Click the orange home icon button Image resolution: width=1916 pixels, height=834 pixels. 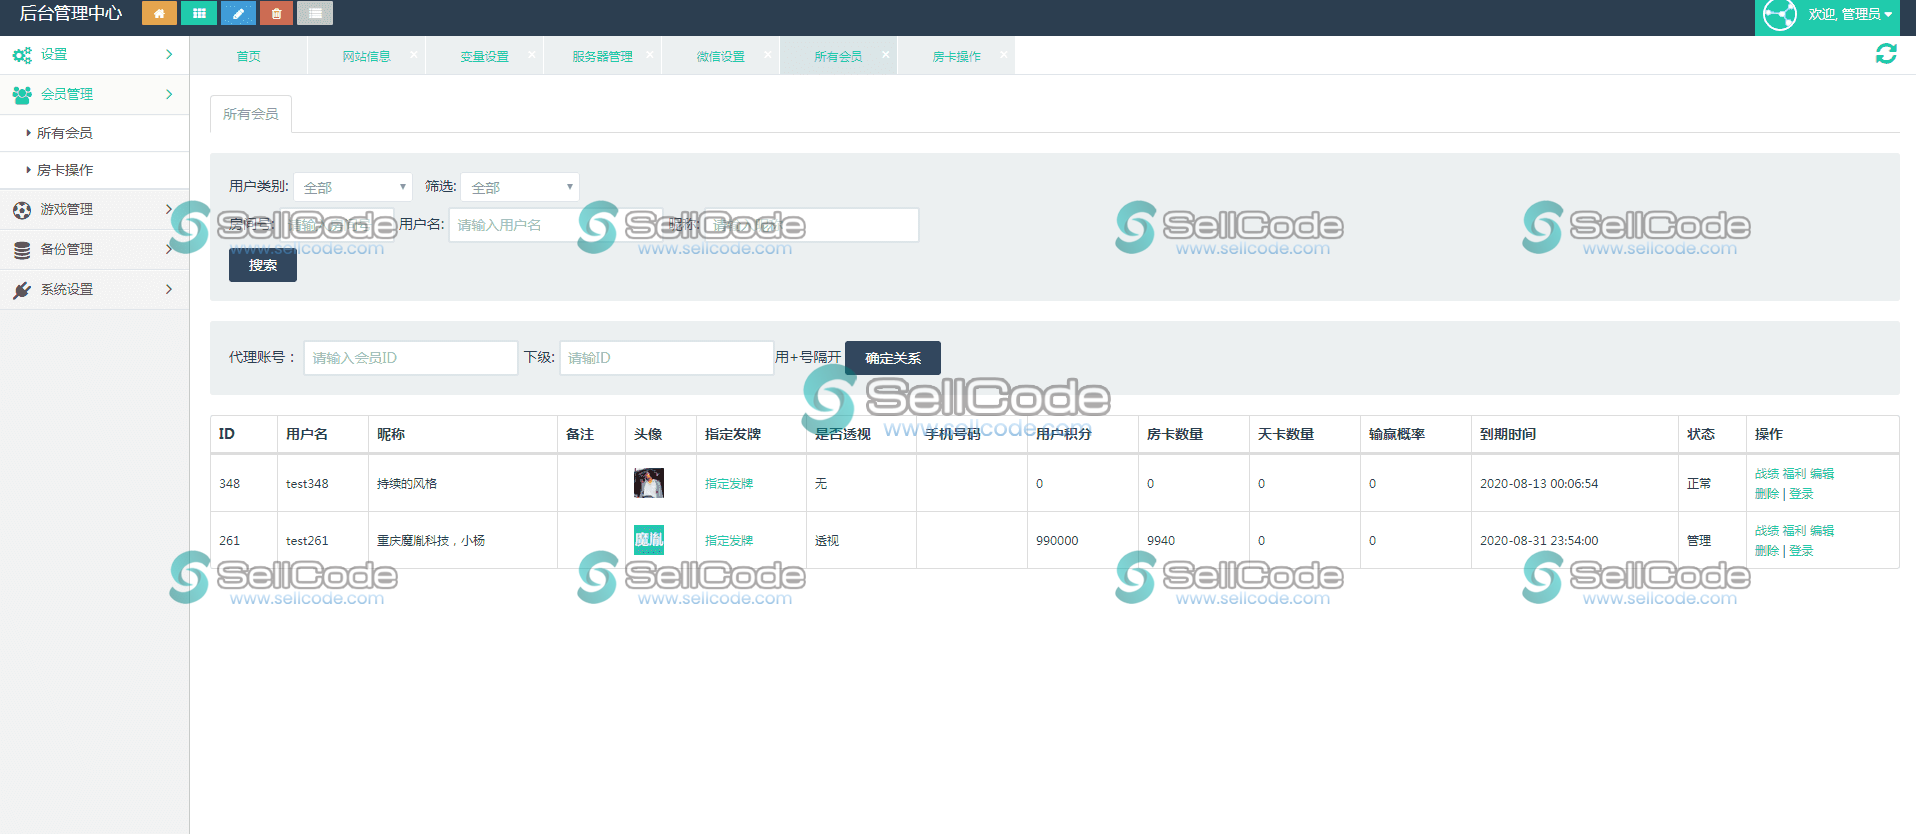(159, 13)
